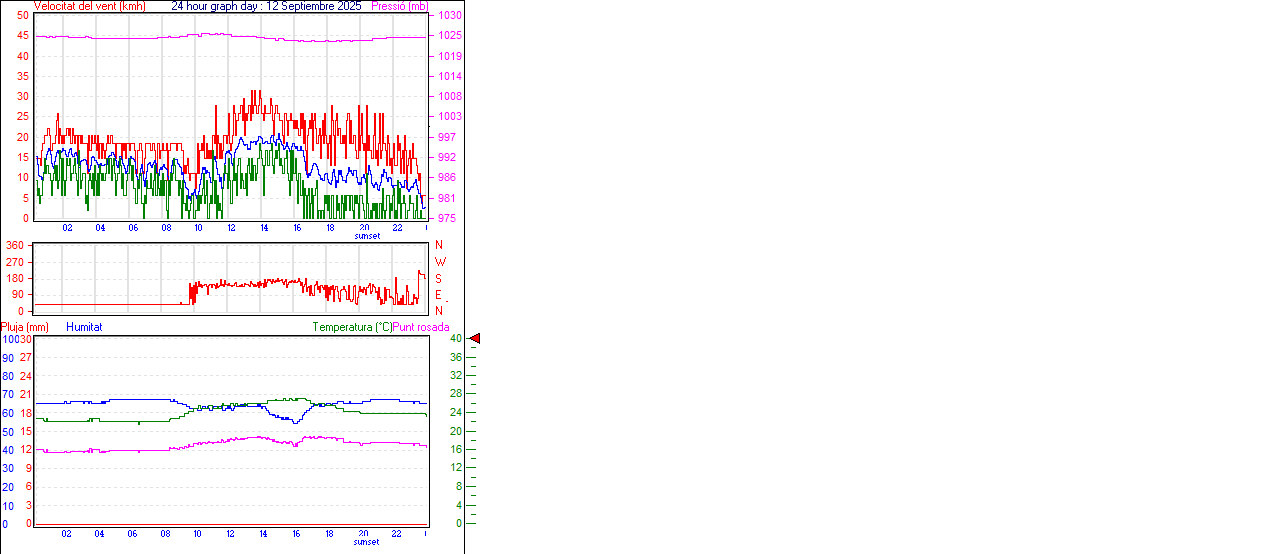Click the 'W' compass direction label
1280x554 pixels.
tap(439, 262)
